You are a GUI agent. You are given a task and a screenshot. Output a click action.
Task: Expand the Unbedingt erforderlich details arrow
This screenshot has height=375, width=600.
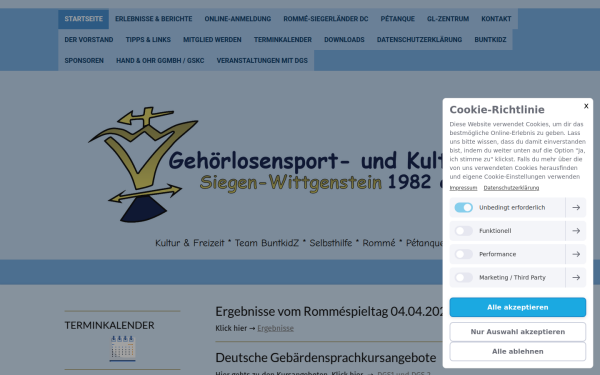click(x=576, y=207)
